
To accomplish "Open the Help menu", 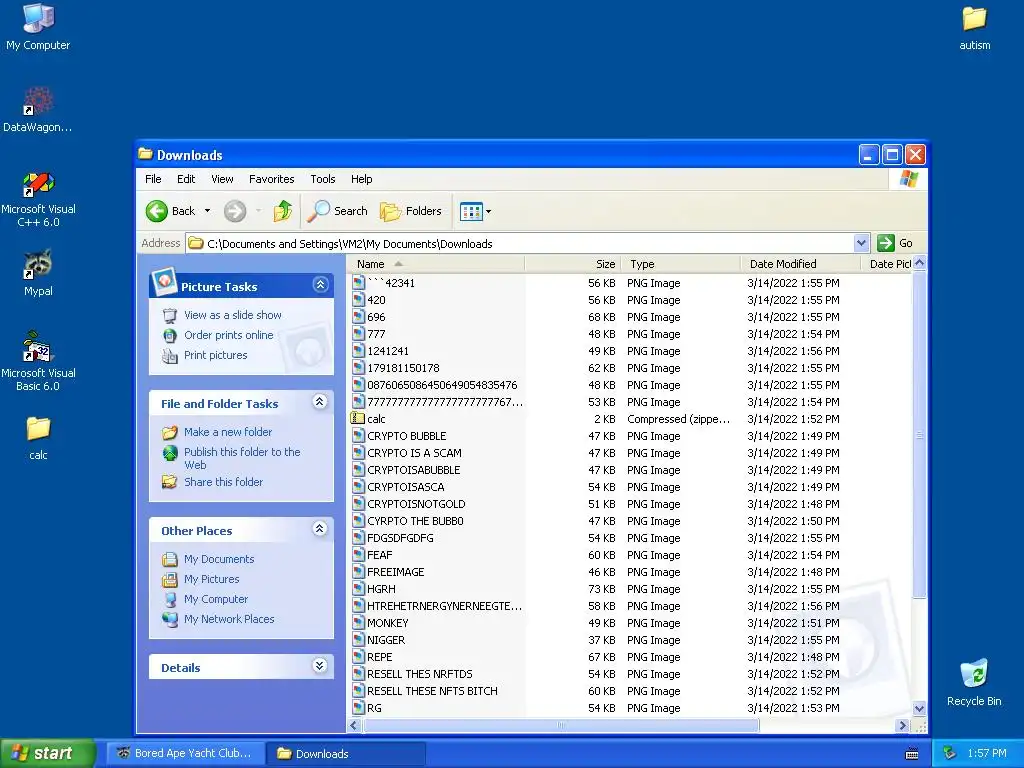I will 361,179.
